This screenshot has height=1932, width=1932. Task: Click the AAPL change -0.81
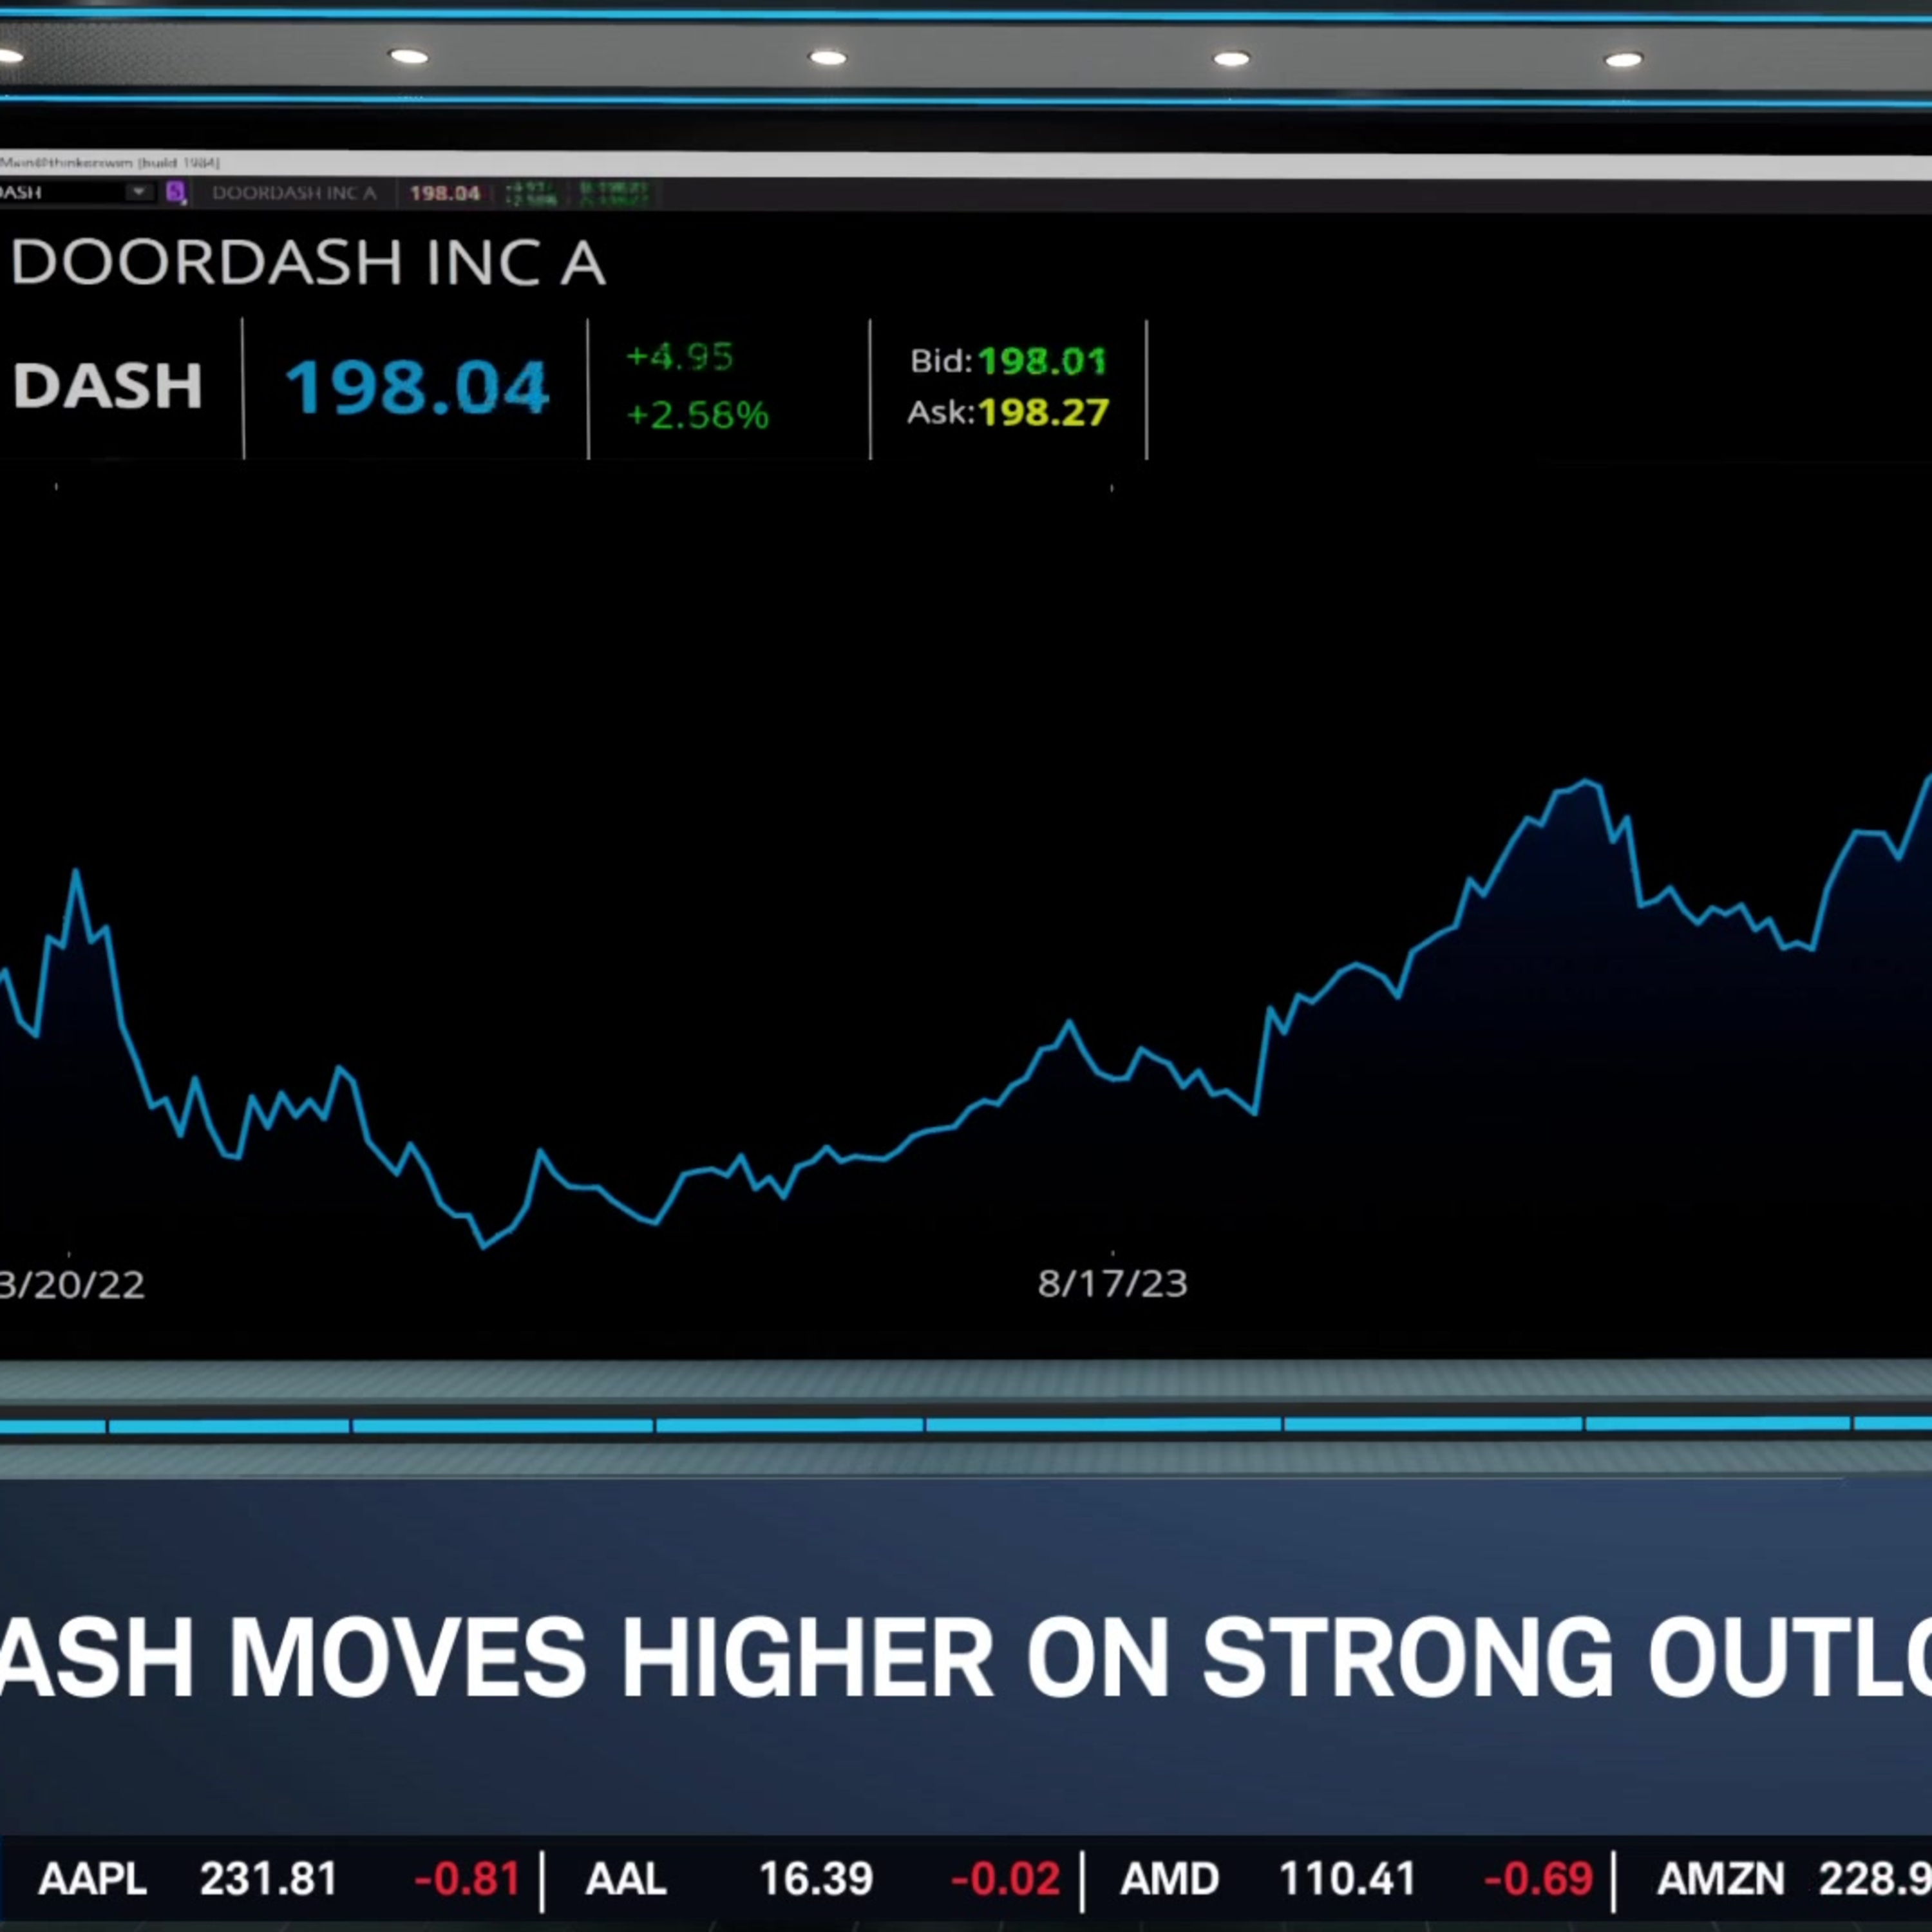[x=467, y=1879]
